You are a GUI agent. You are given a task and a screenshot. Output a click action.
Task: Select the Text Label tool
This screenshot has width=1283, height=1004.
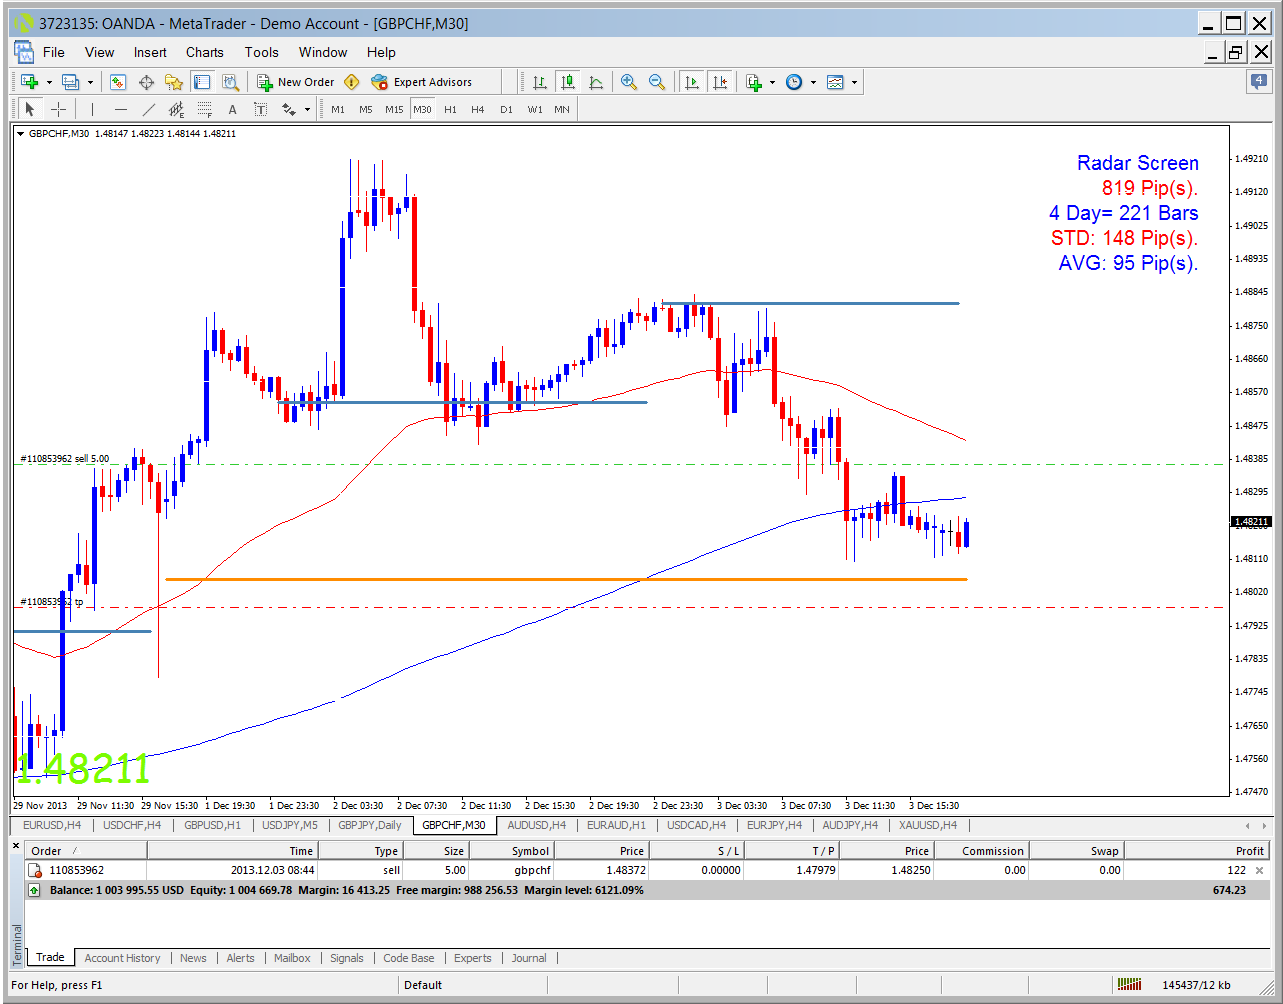(261, 109)
